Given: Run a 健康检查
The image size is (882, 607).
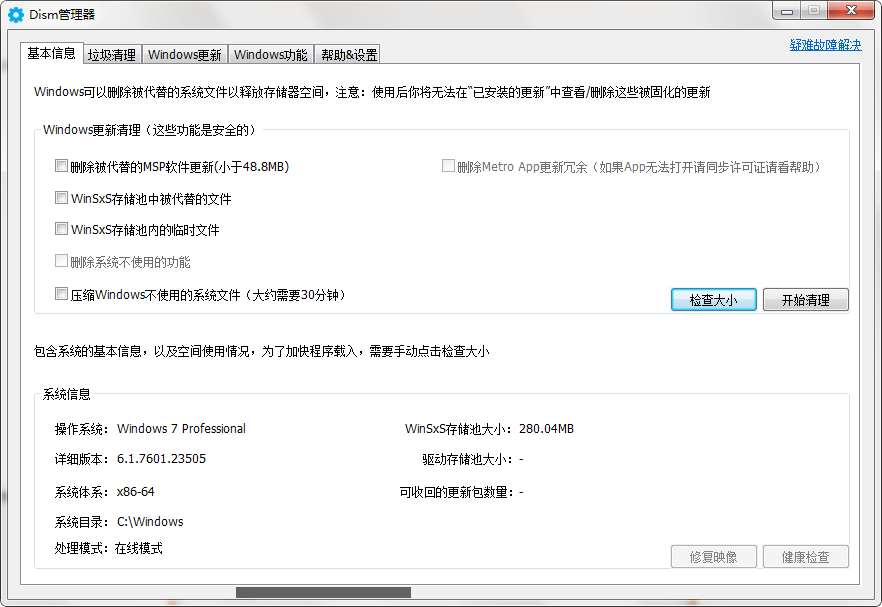Looking at the screenshot, I should (x=806, y=556).
